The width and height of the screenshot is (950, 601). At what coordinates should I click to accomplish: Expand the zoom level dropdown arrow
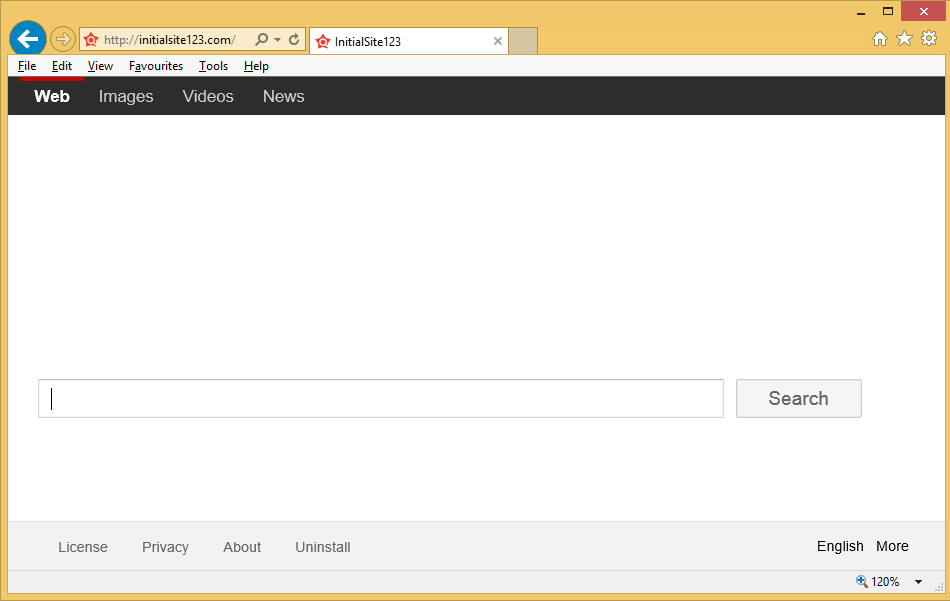tap(918, 582)
